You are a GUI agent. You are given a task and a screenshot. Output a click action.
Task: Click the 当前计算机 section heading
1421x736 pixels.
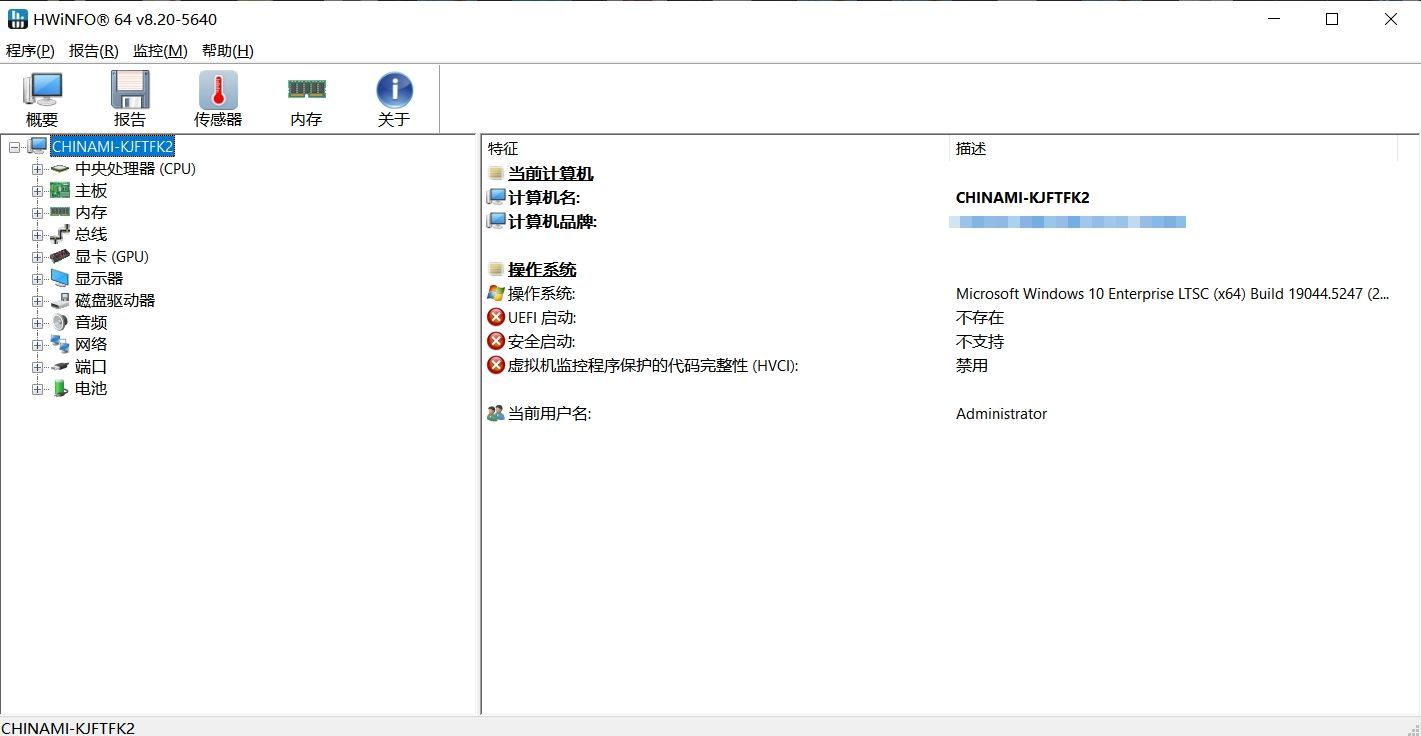(x=551, y=174)
